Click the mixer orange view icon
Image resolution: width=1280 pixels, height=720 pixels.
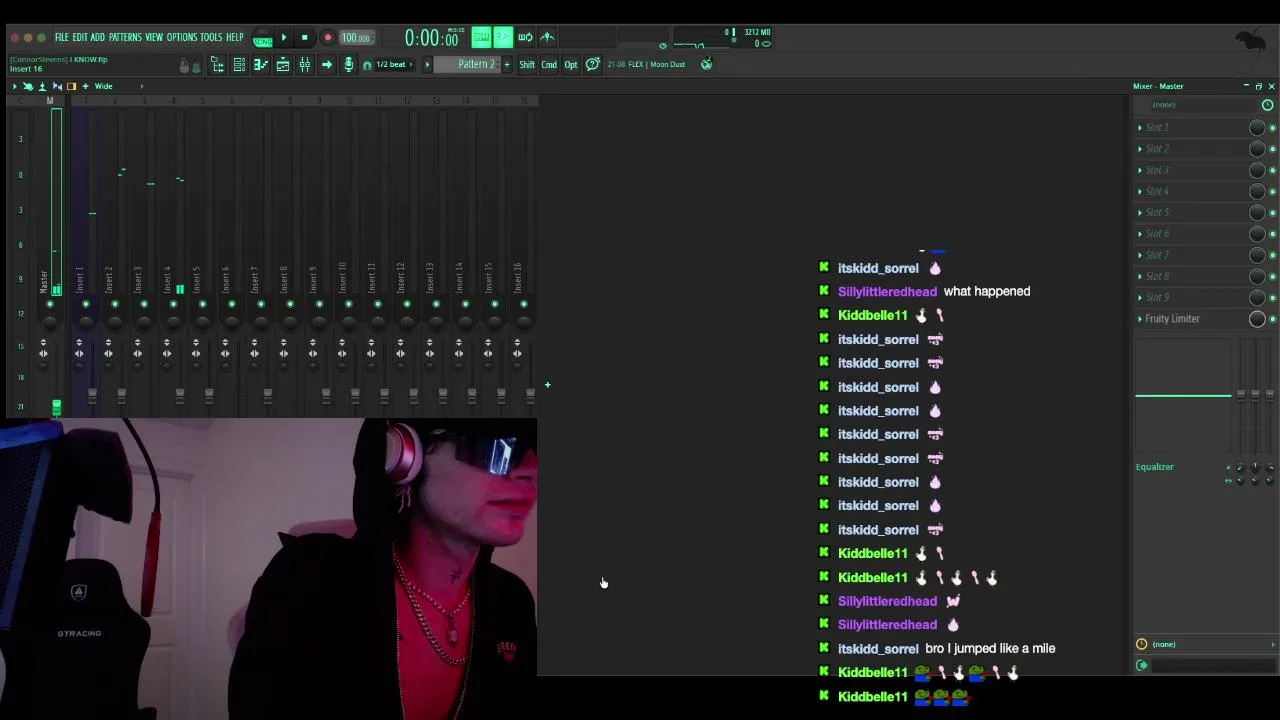pos(71,87)
